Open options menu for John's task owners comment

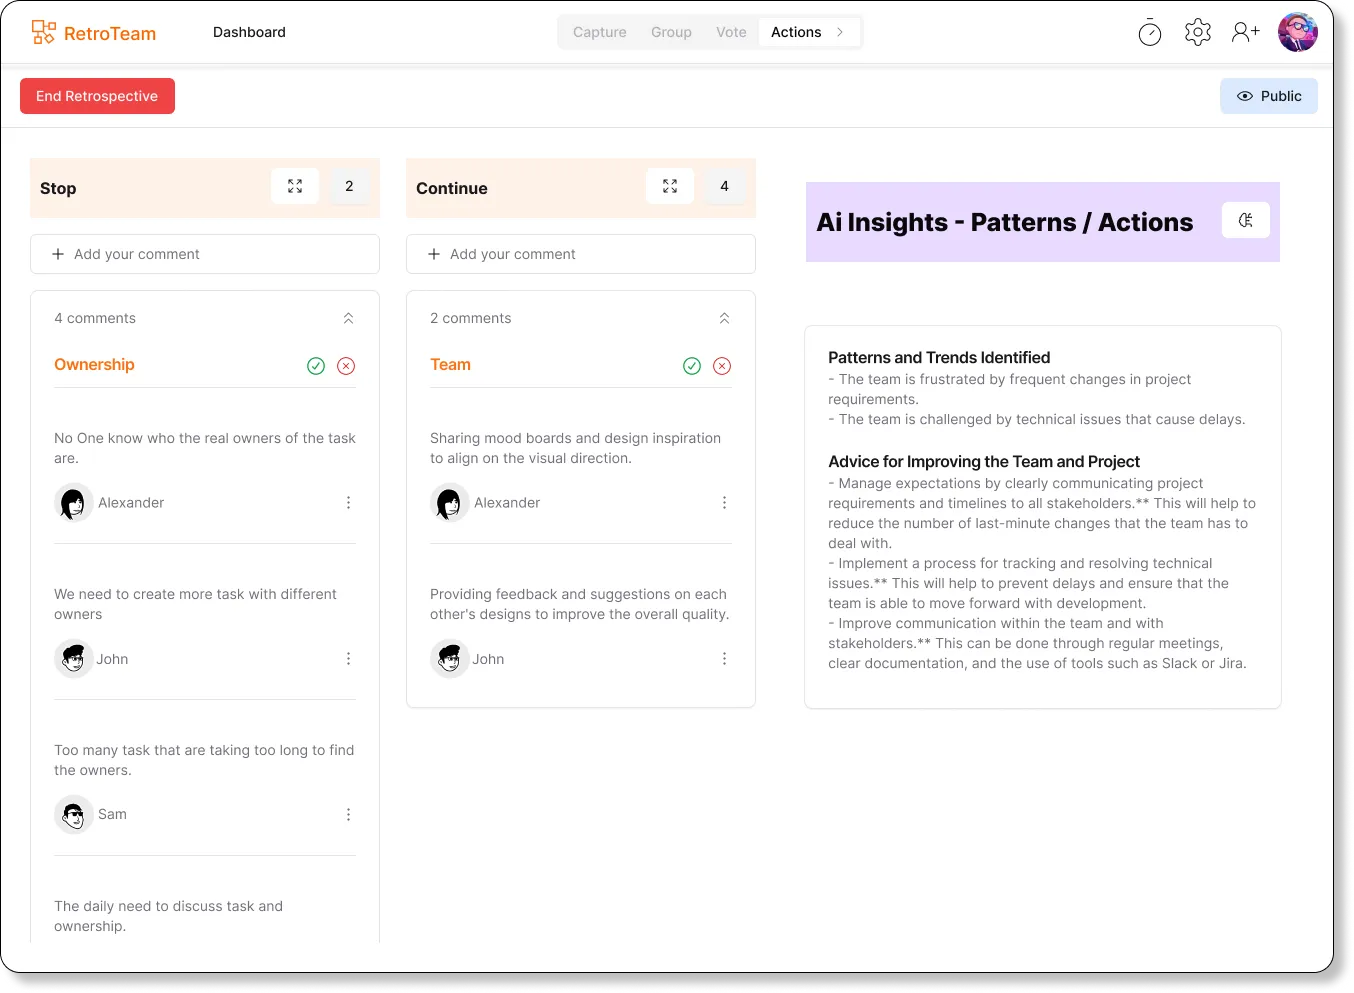pos(348,659)
